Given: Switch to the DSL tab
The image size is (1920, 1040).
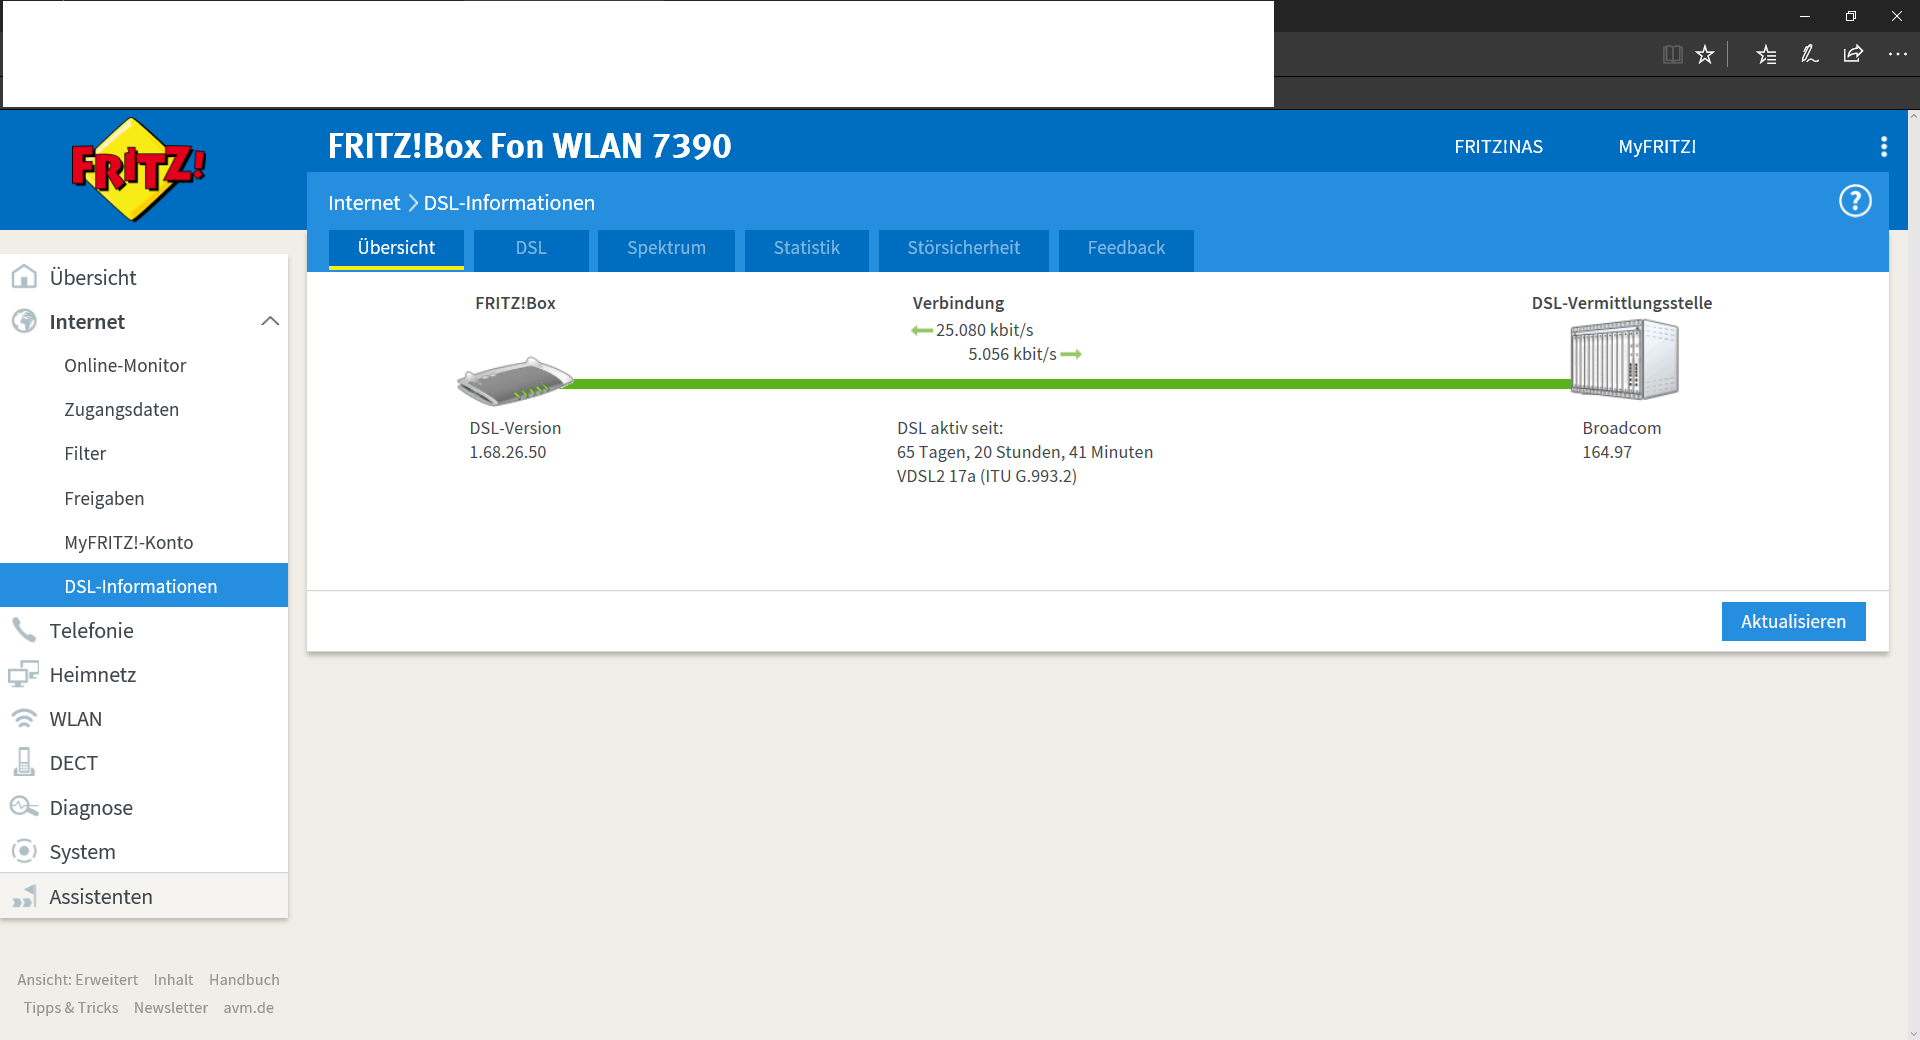Looking at the screenshot, I should tap(531, 249).
